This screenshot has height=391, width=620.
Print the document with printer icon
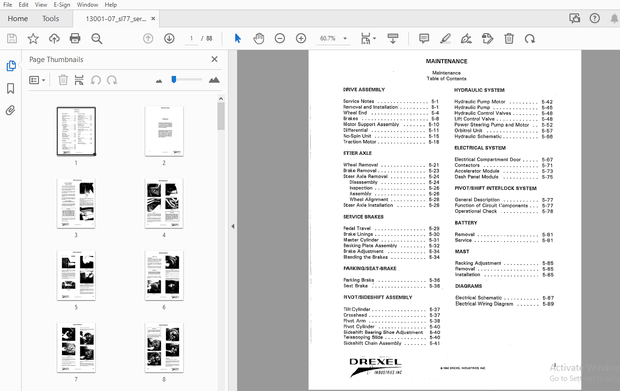point(75,38)
